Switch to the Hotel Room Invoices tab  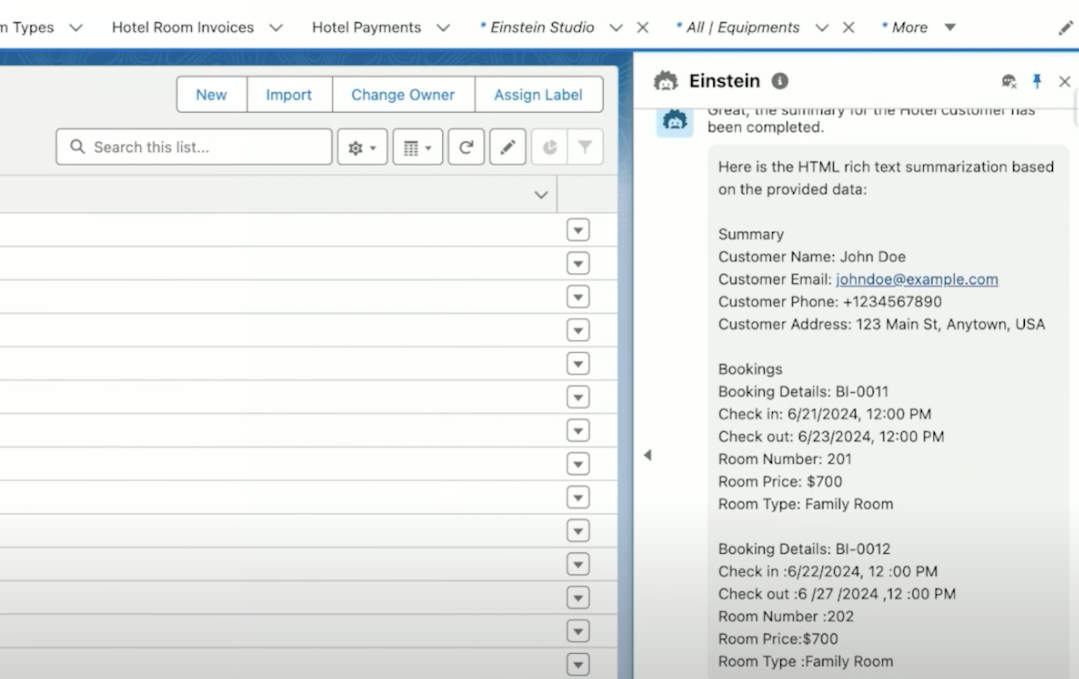[x=183, y=27]
